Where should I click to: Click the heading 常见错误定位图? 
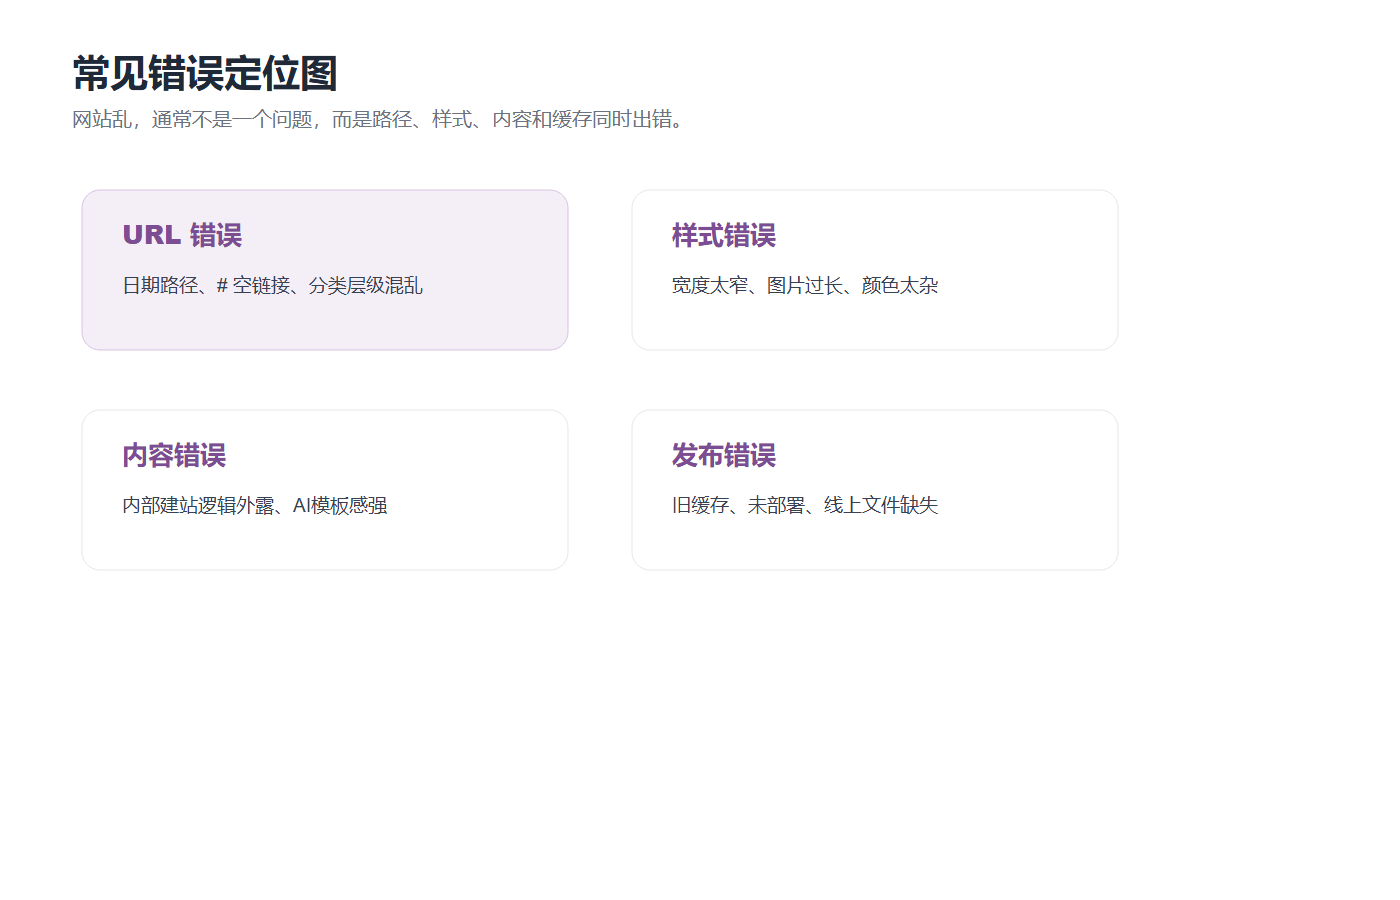[205, 74]
